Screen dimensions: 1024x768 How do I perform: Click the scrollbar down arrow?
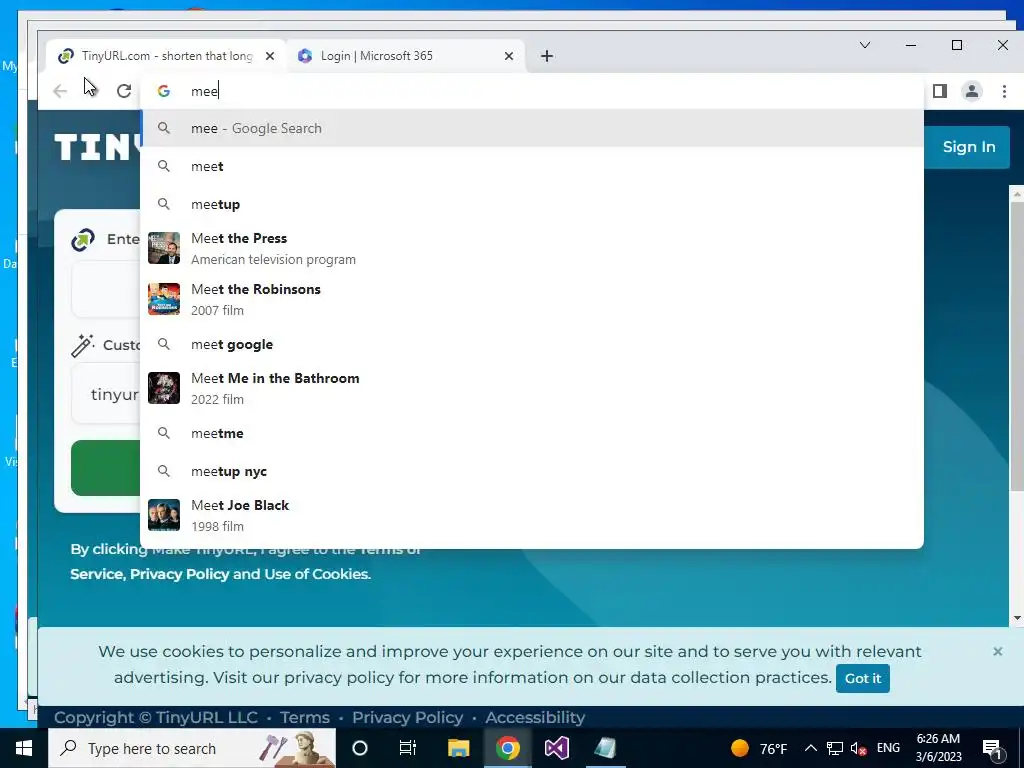pyautogui.click(x=1017, y=618)
